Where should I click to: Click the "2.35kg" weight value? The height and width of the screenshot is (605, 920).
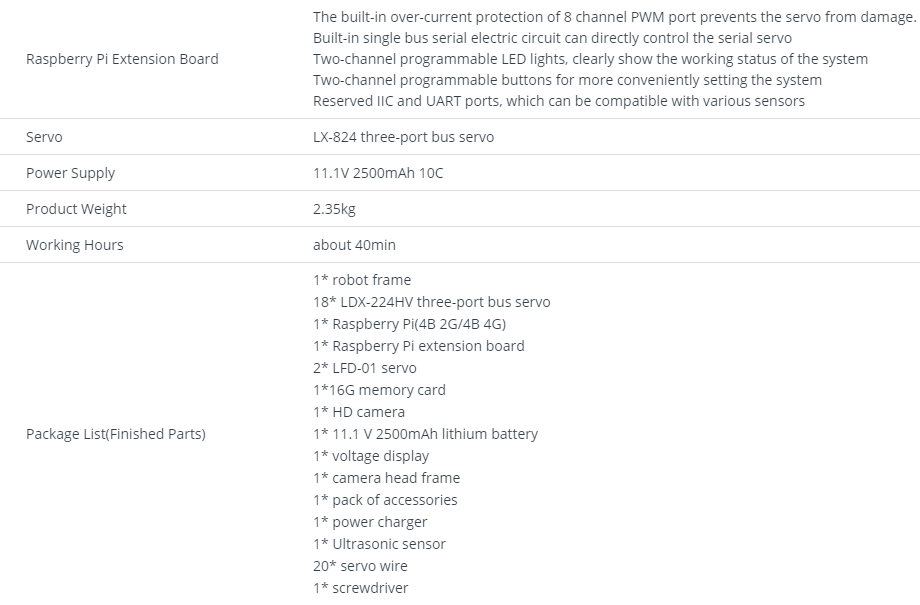point(334,209)
